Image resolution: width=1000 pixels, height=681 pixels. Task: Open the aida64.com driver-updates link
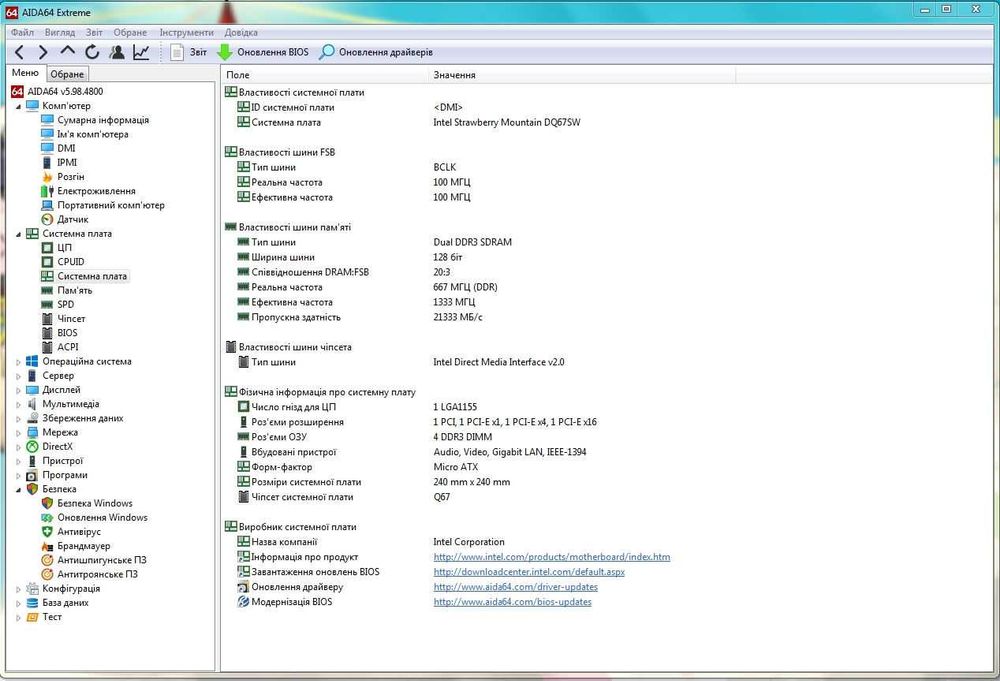[515, 587]
